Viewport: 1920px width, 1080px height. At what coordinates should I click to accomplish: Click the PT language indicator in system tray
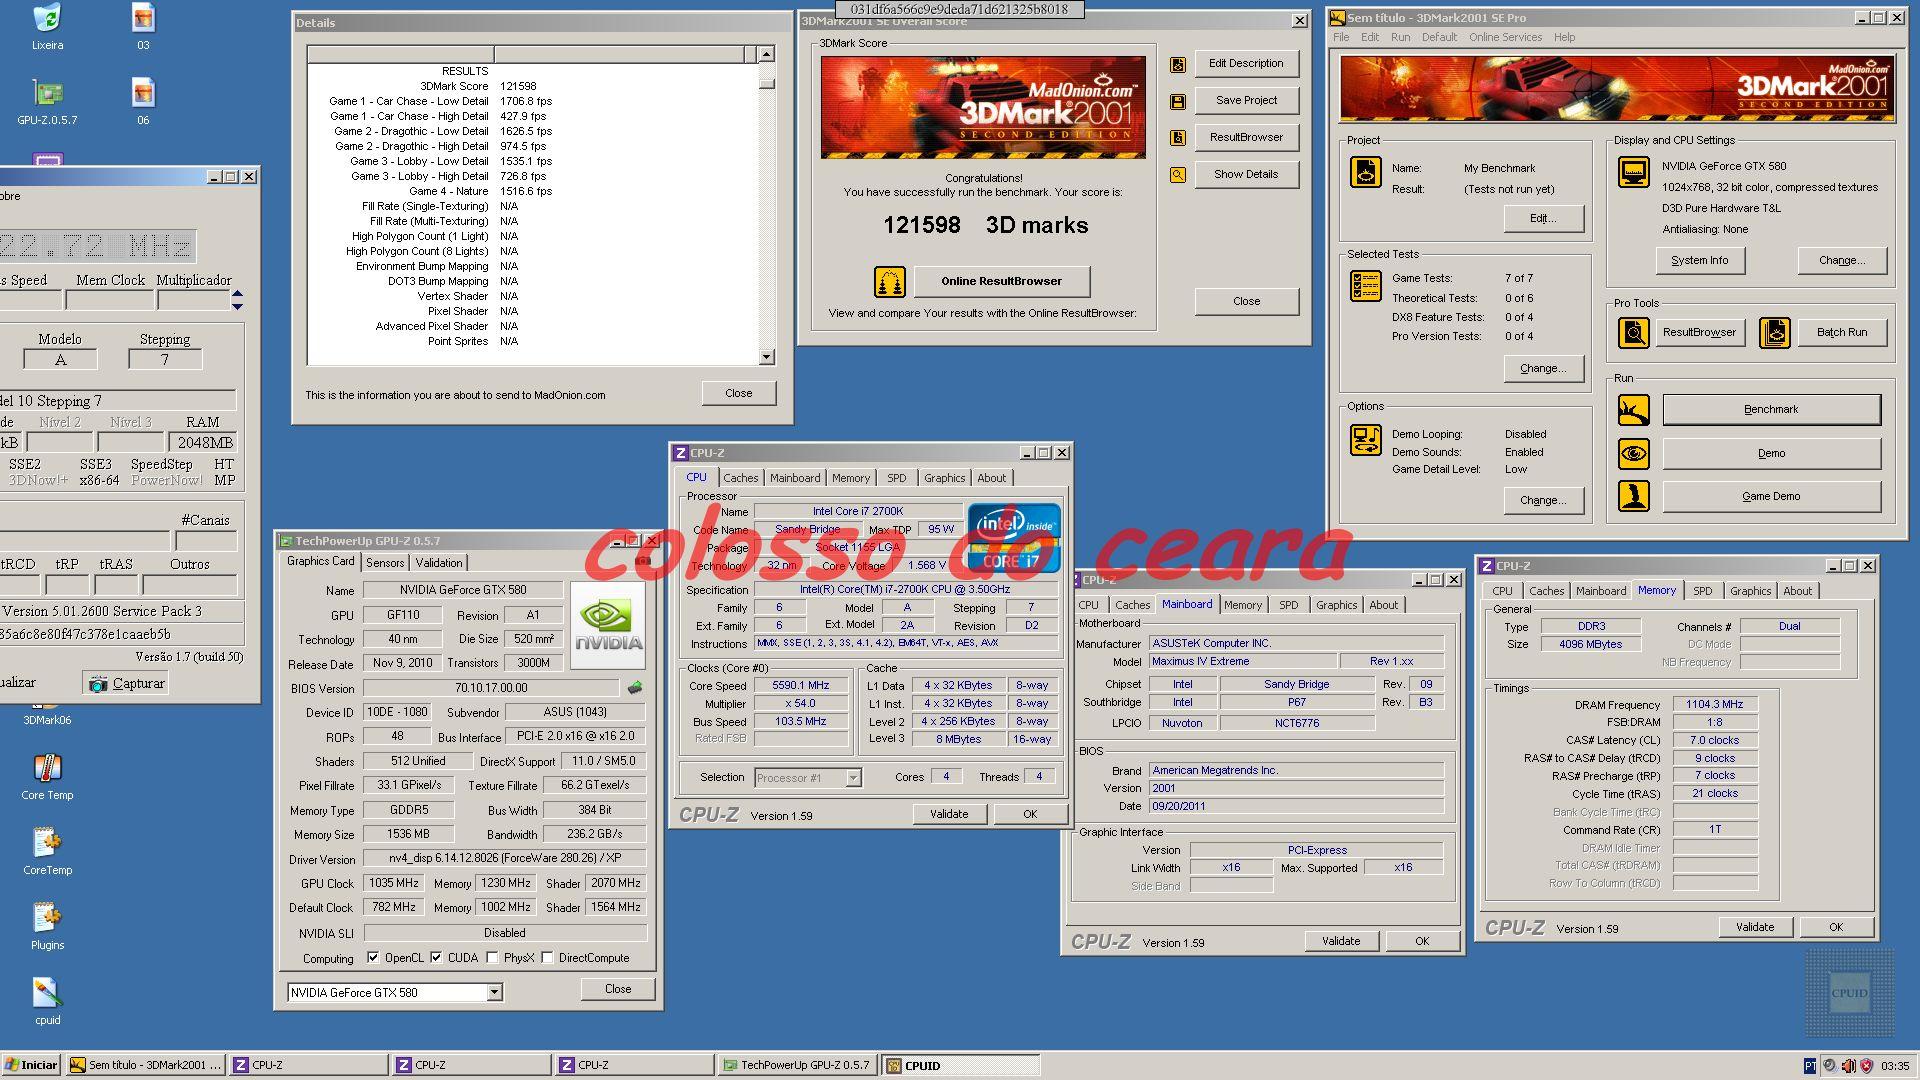[1810, 1066]
